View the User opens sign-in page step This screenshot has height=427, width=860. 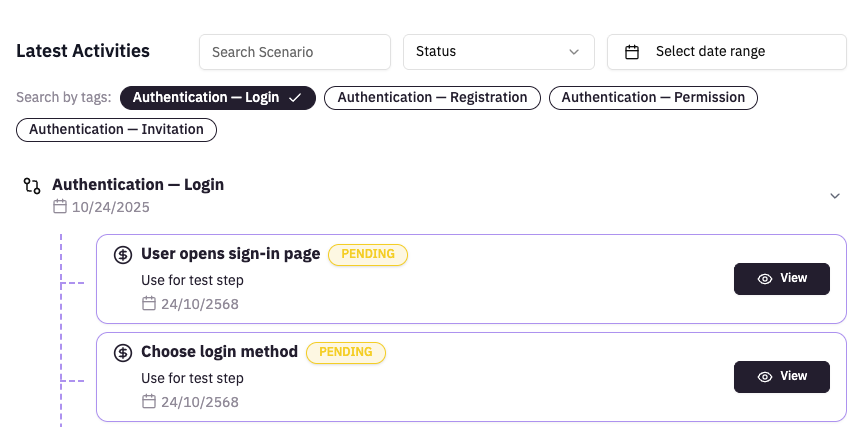coord(781,279)
